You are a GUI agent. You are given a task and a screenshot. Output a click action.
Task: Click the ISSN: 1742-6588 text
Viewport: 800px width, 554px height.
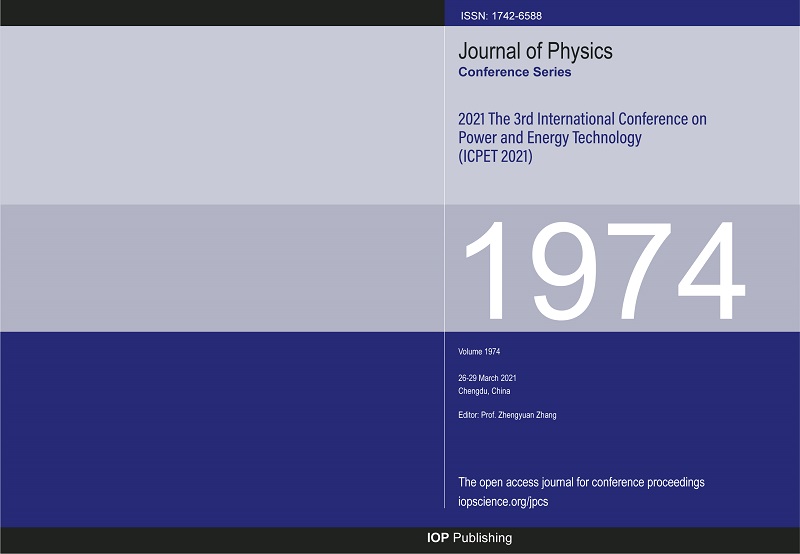501,16
